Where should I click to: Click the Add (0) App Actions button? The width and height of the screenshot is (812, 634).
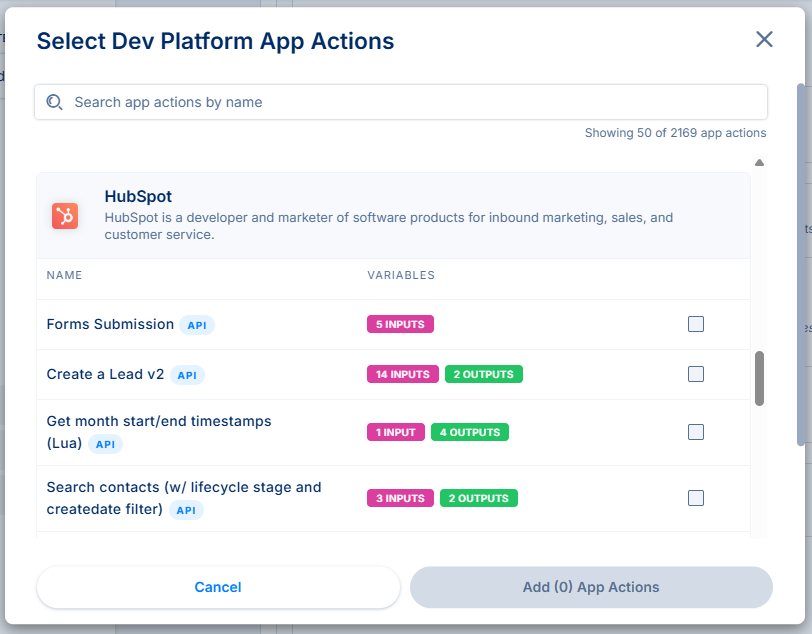point(591,587)
